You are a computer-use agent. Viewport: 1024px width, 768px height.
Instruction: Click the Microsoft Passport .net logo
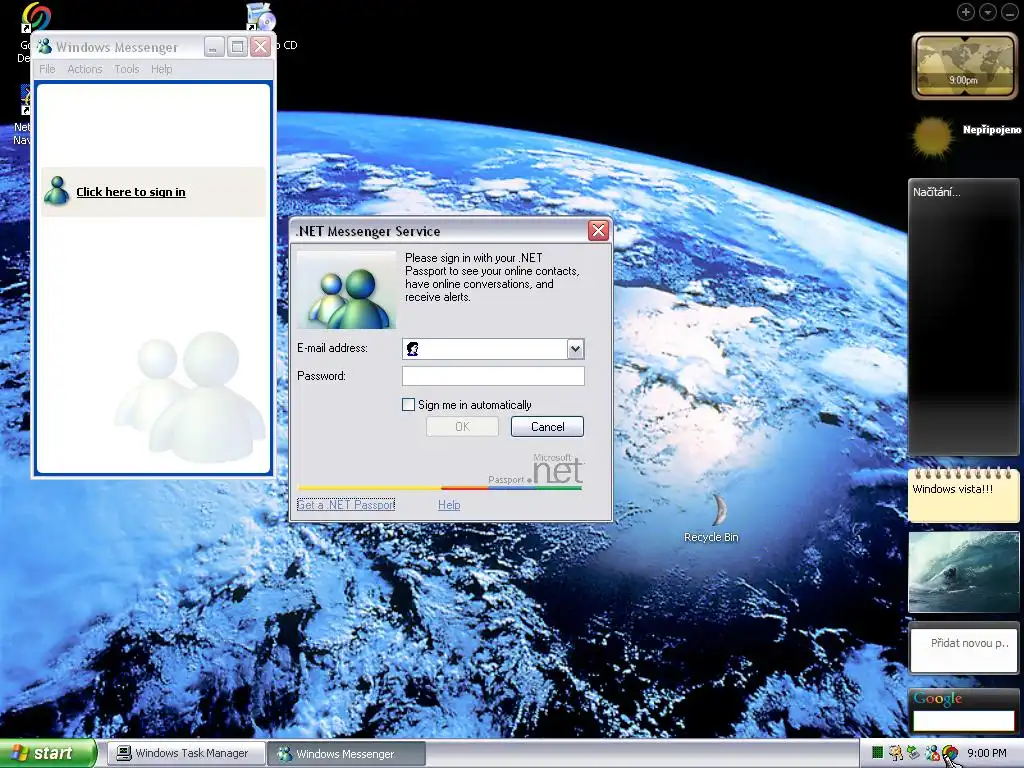536,470
